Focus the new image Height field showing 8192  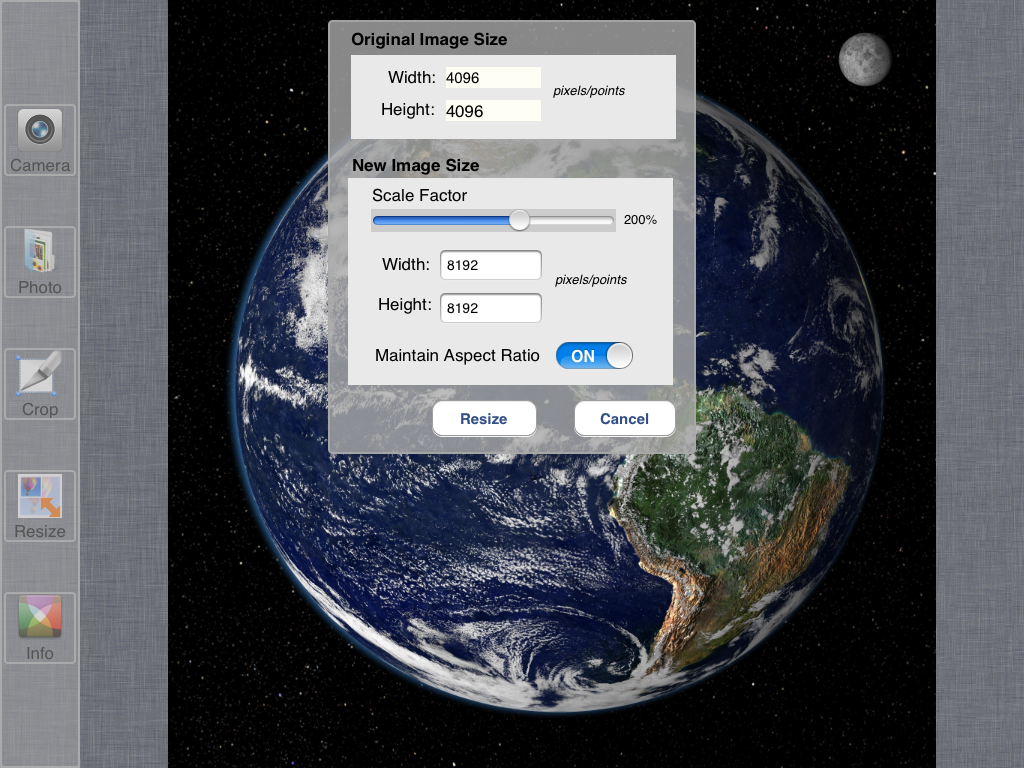491,308
